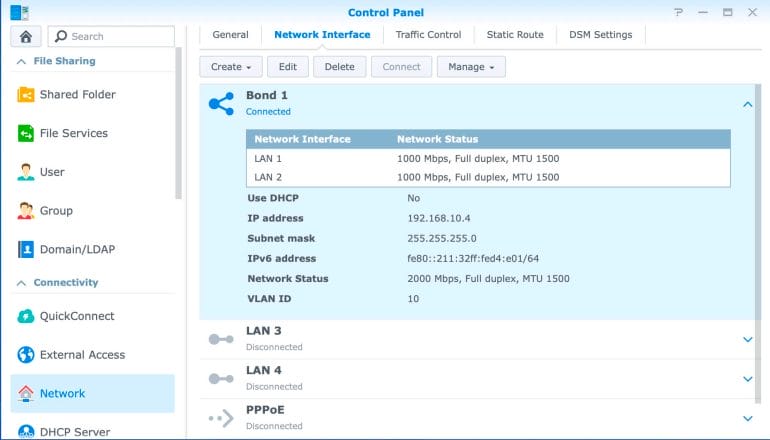Viewport: 770px width, 440px height.
Task: Open the DHCP Server icon
Action: click(x=26, y=432)
